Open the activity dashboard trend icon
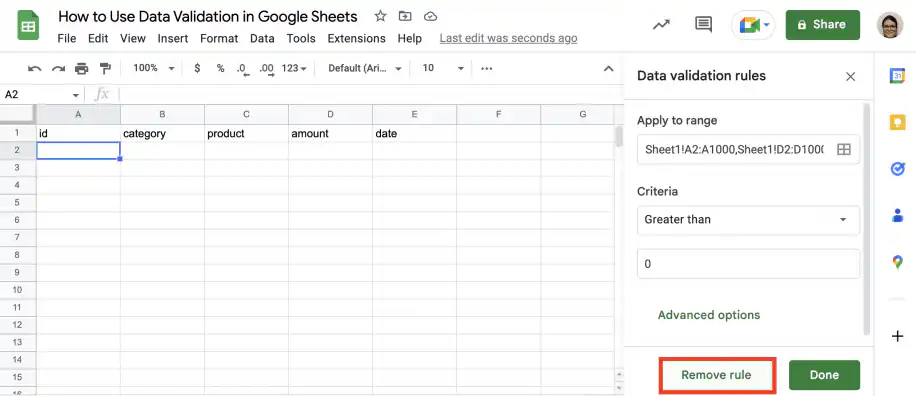 [661, 25]
